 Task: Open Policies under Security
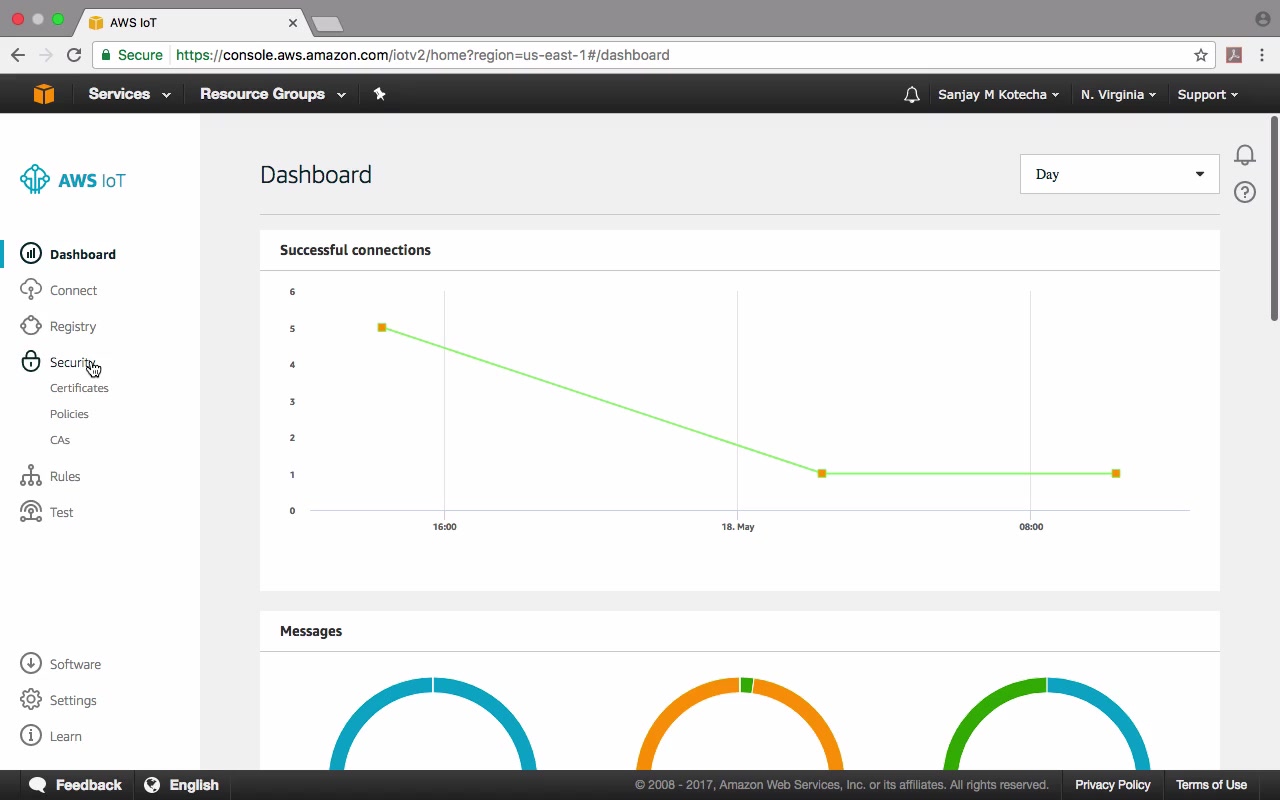click(x=69, y=414)
